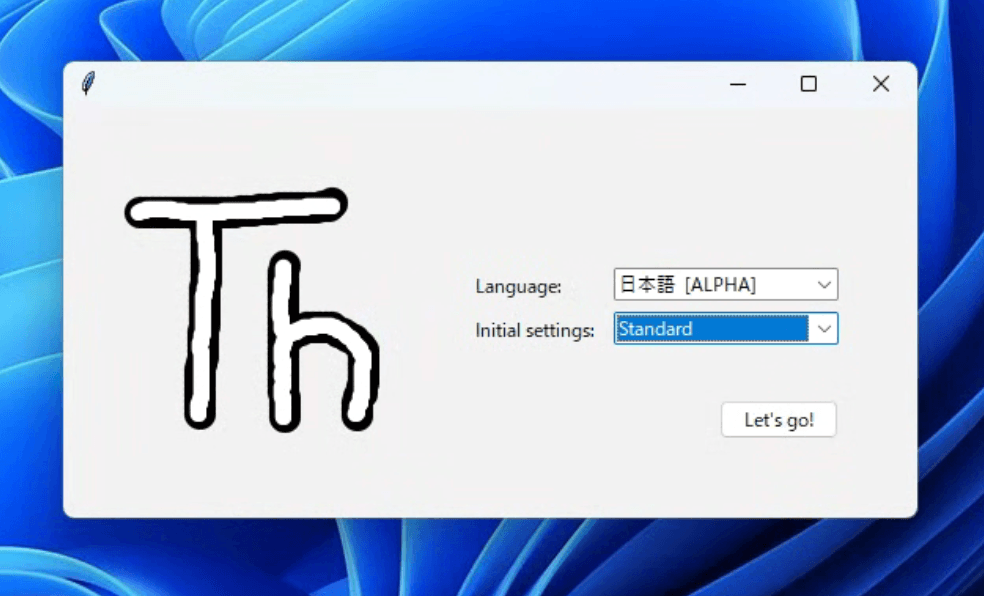Click the Language: label
Screen dimensions: 984x596
click(519, 287)
